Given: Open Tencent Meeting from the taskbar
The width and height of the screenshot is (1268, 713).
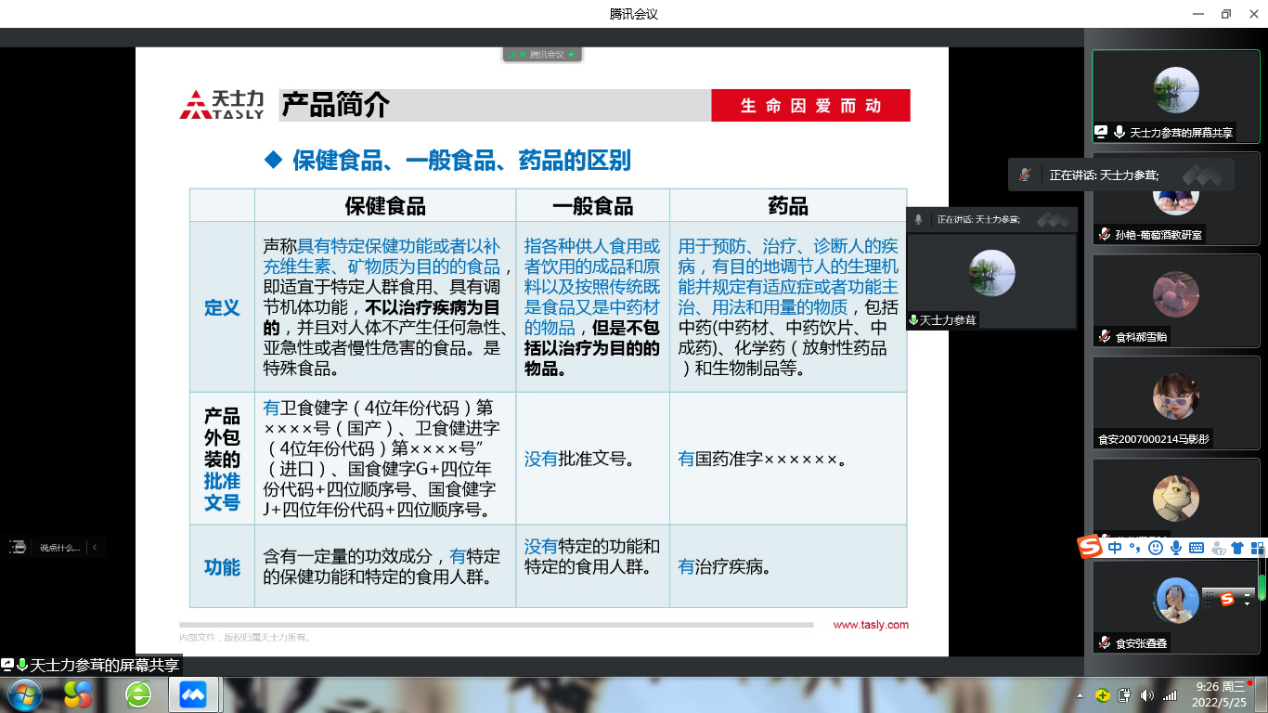Looking at the screenshot, I should coord(192,694).
